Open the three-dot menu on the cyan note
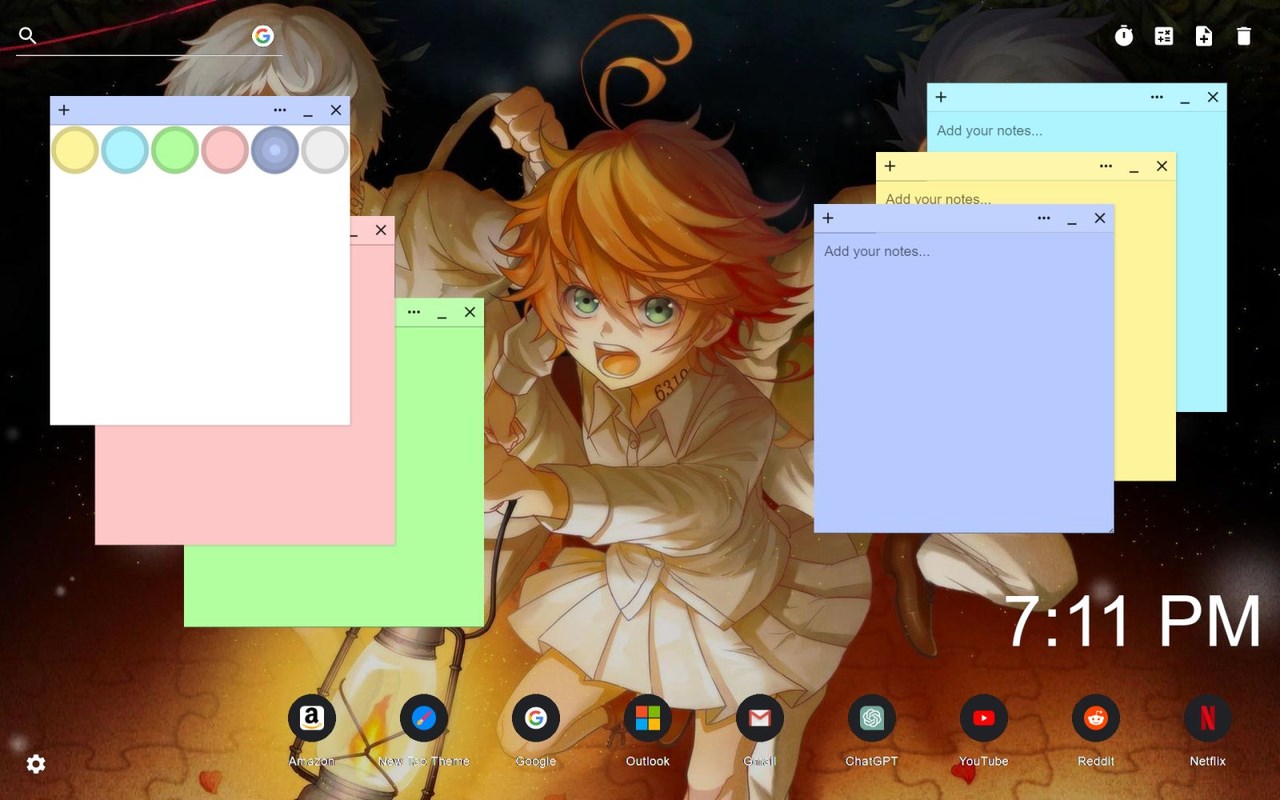 click(1157, 97)
